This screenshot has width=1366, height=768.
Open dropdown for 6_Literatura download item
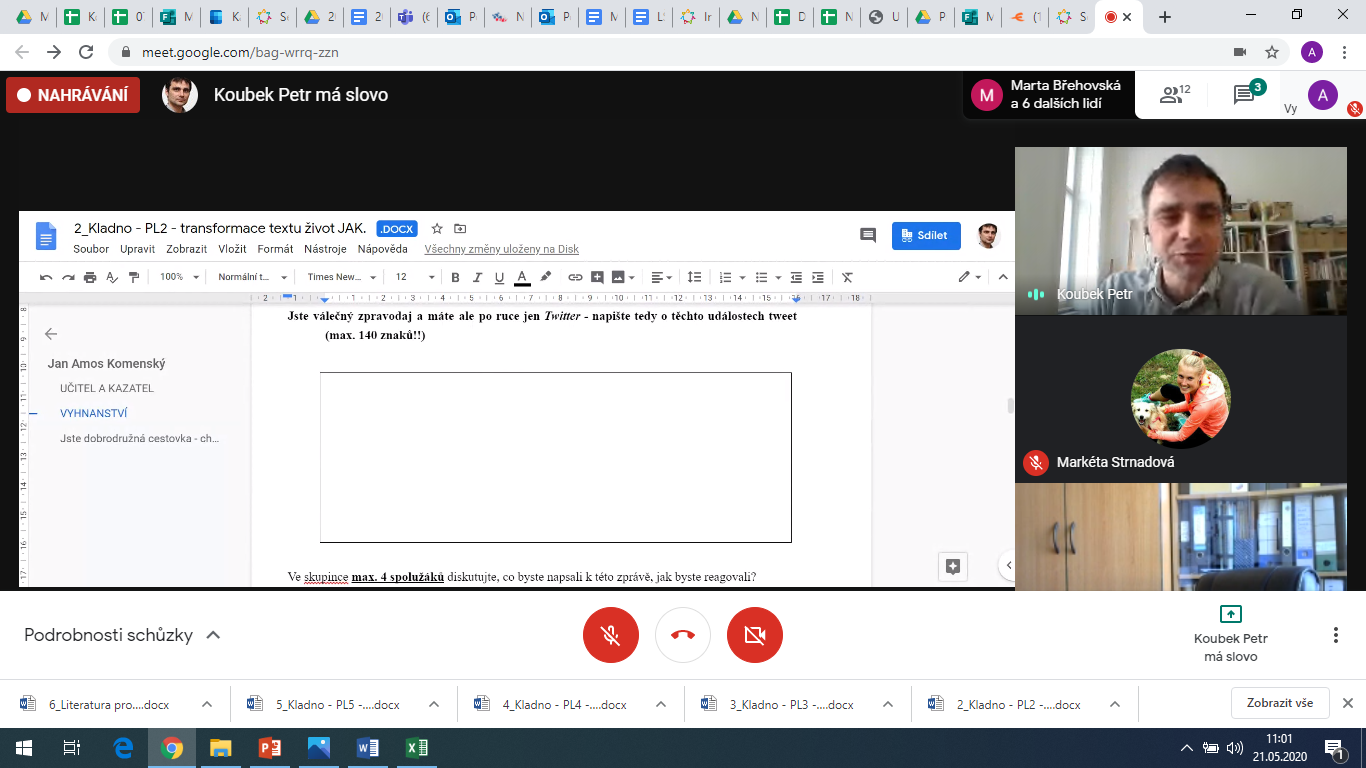coord(207,704)
